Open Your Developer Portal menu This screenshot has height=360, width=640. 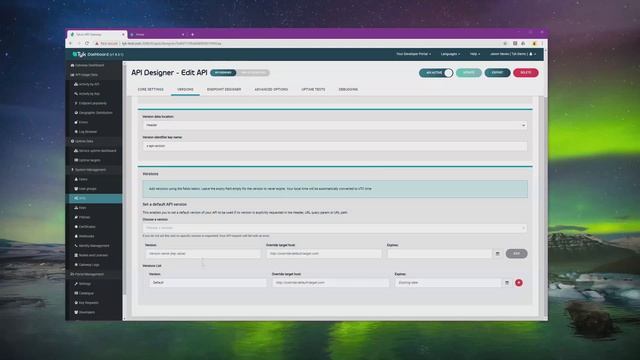coord(413,54)
